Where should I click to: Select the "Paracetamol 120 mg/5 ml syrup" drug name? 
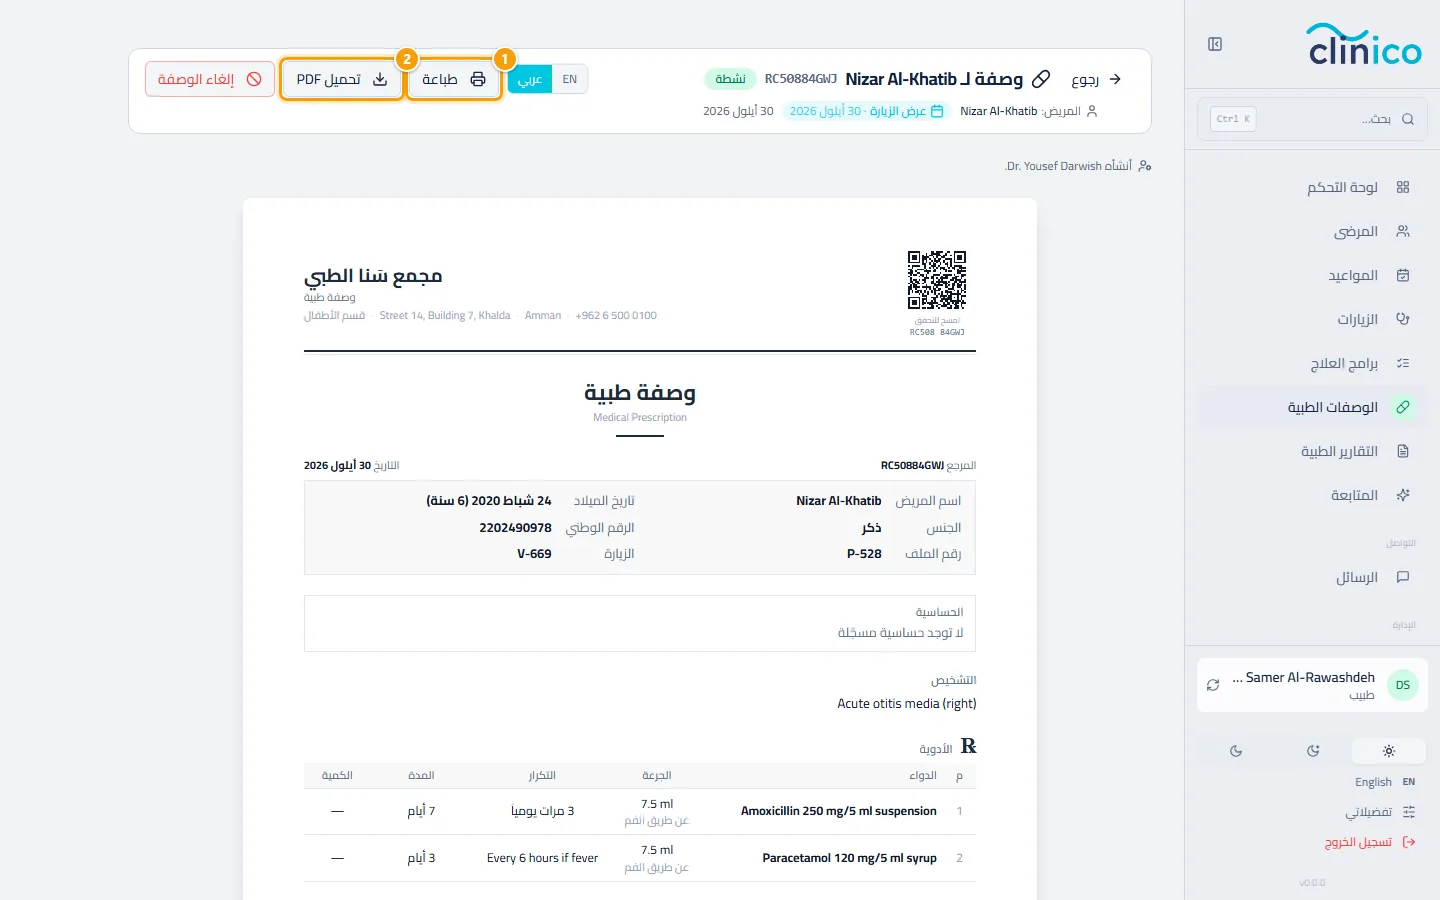849,858
